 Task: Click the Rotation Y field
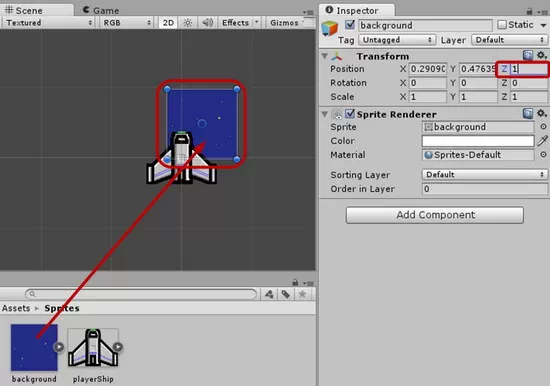coord(478,83)
